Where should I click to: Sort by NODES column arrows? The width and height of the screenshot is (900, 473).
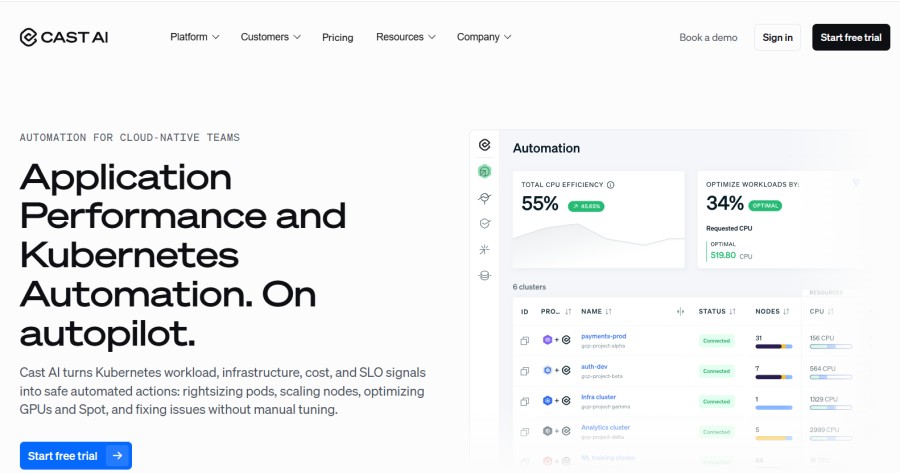[x=786, y=312]
